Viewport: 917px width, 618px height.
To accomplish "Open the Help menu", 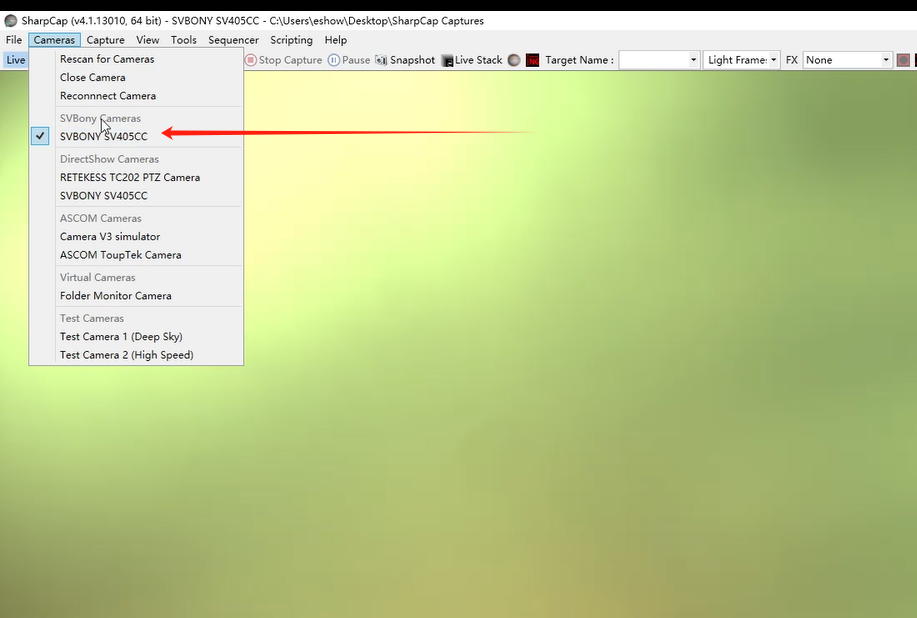I will pyautogui.click(x=336, y=40).
